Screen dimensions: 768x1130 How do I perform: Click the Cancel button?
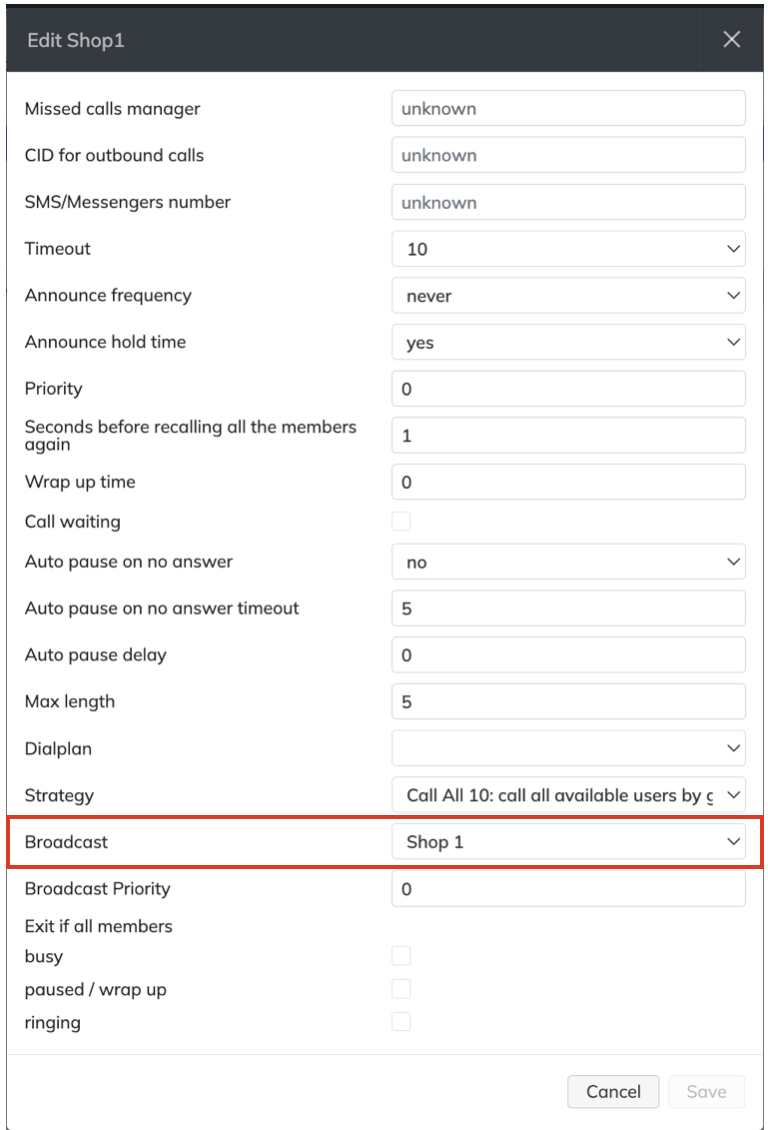613,1091
